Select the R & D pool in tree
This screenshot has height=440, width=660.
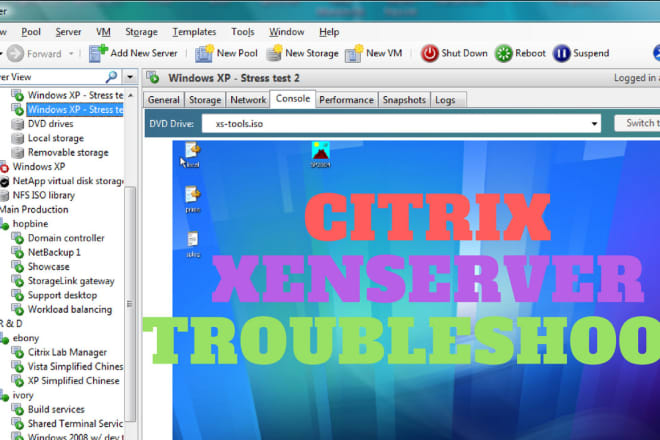tap(11, 324)
